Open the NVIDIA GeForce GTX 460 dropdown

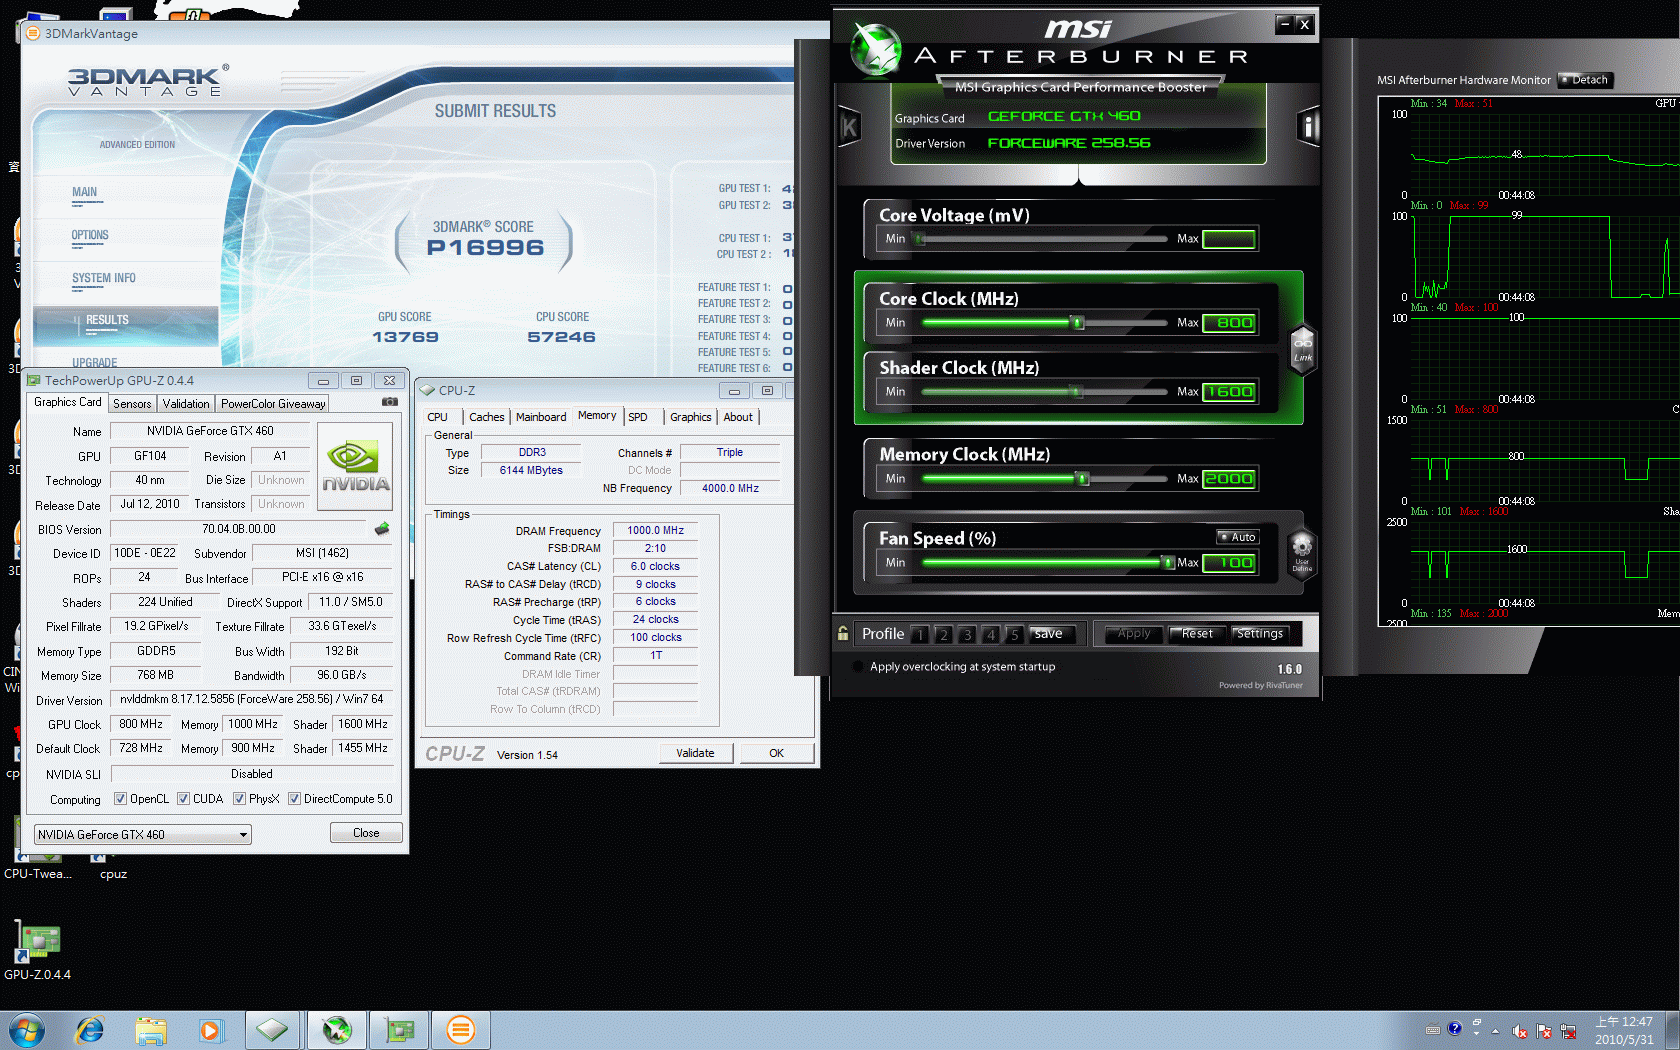click(x=143, y=834)
